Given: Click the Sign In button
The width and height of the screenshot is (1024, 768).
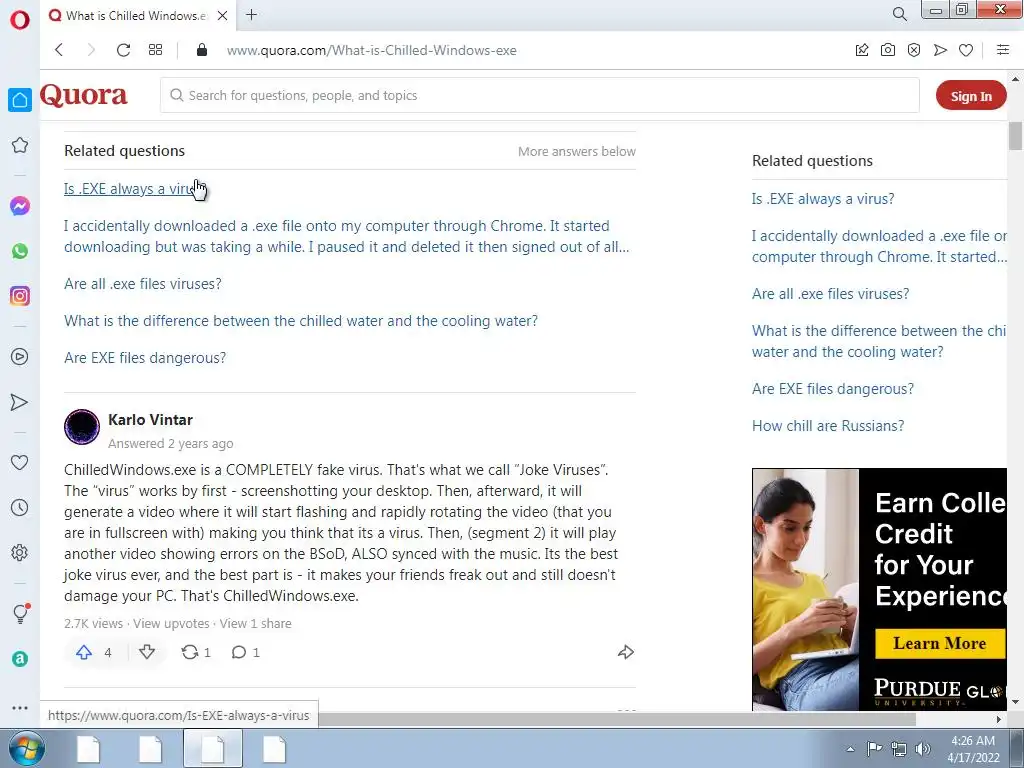Looking at the screenshot, I should click(x=971, y=96).
